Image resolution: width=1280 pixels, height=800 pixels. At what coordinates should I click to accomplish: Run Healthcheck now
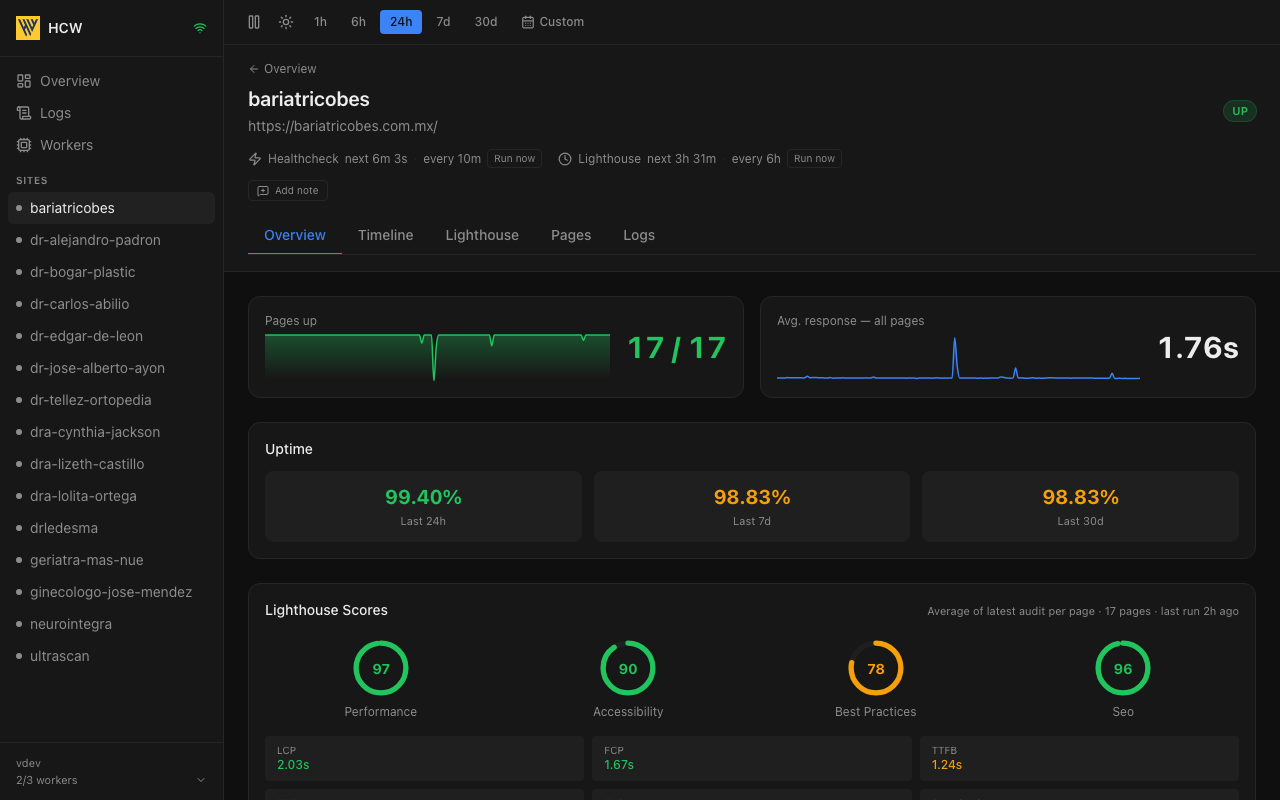(514, 158)
